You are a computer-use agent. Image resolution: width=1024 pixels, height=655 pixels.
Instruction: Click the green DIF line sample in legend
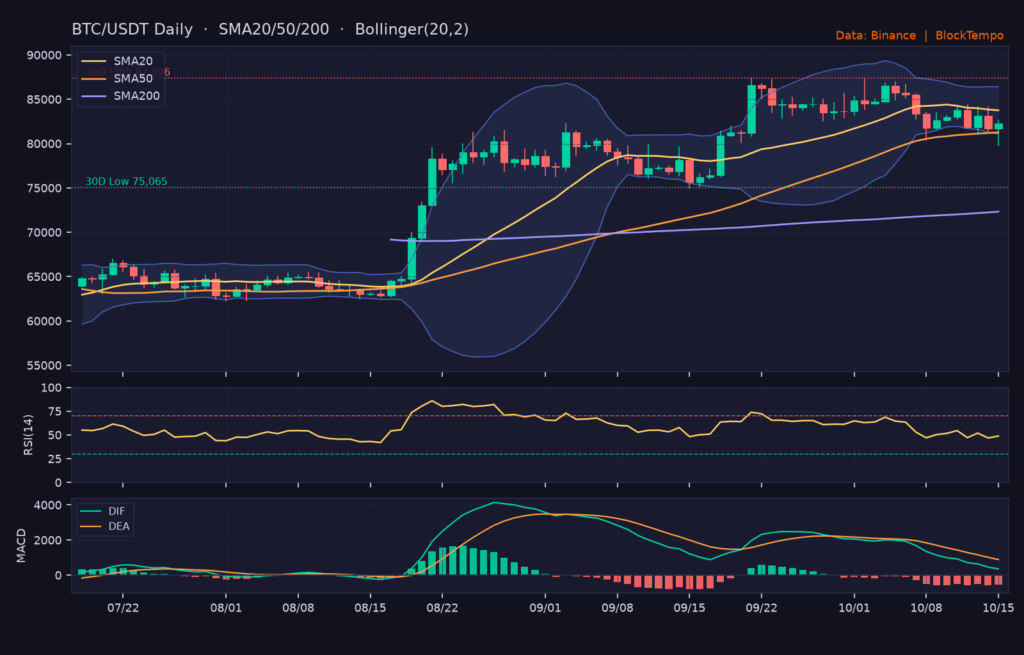click(91, 511)
